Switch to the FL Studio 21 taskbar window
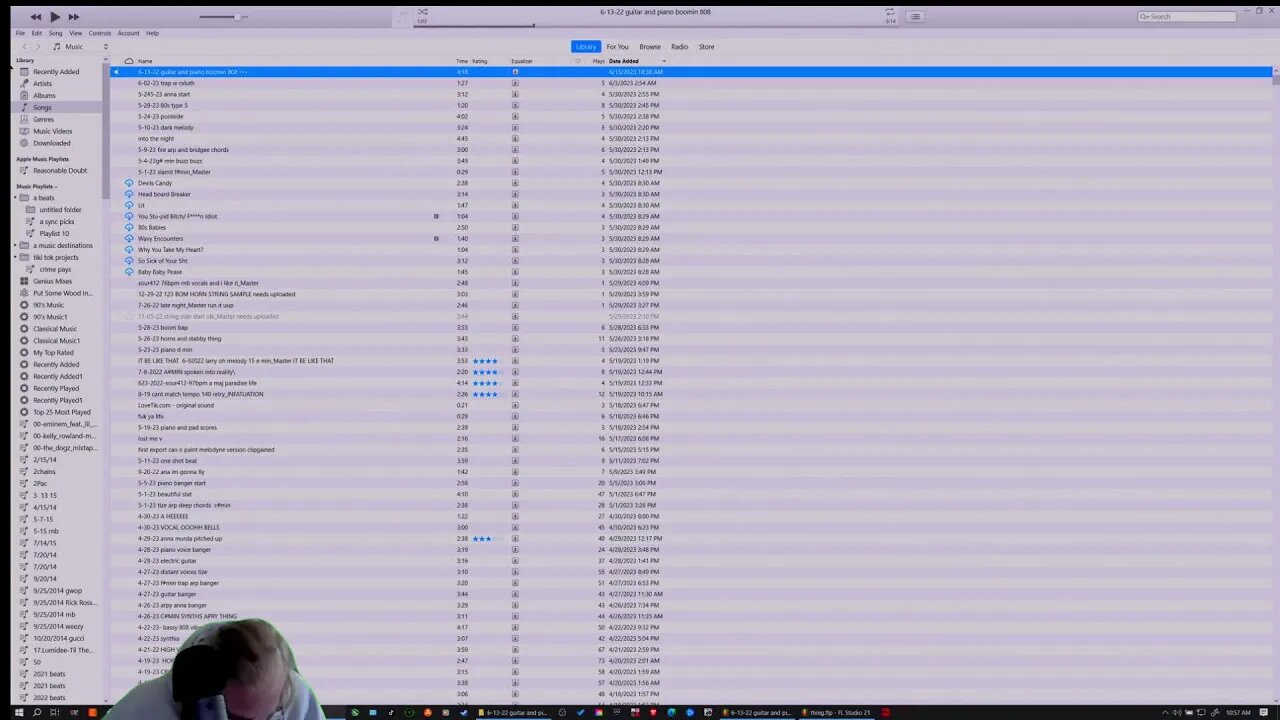This screenshot has height=720, width=1280. pyautogui.click(x=838, y=712)
